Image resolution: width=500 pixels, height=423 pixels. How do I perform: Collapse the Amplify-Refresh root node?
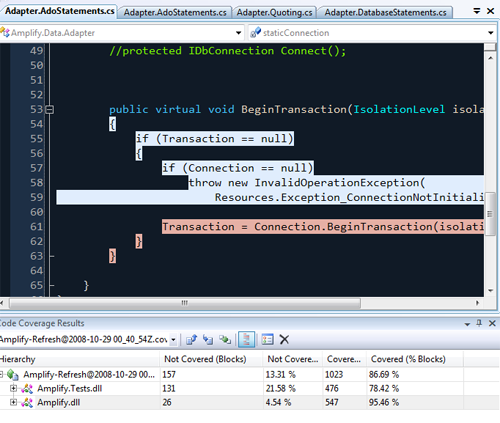[x=1, y=374]
